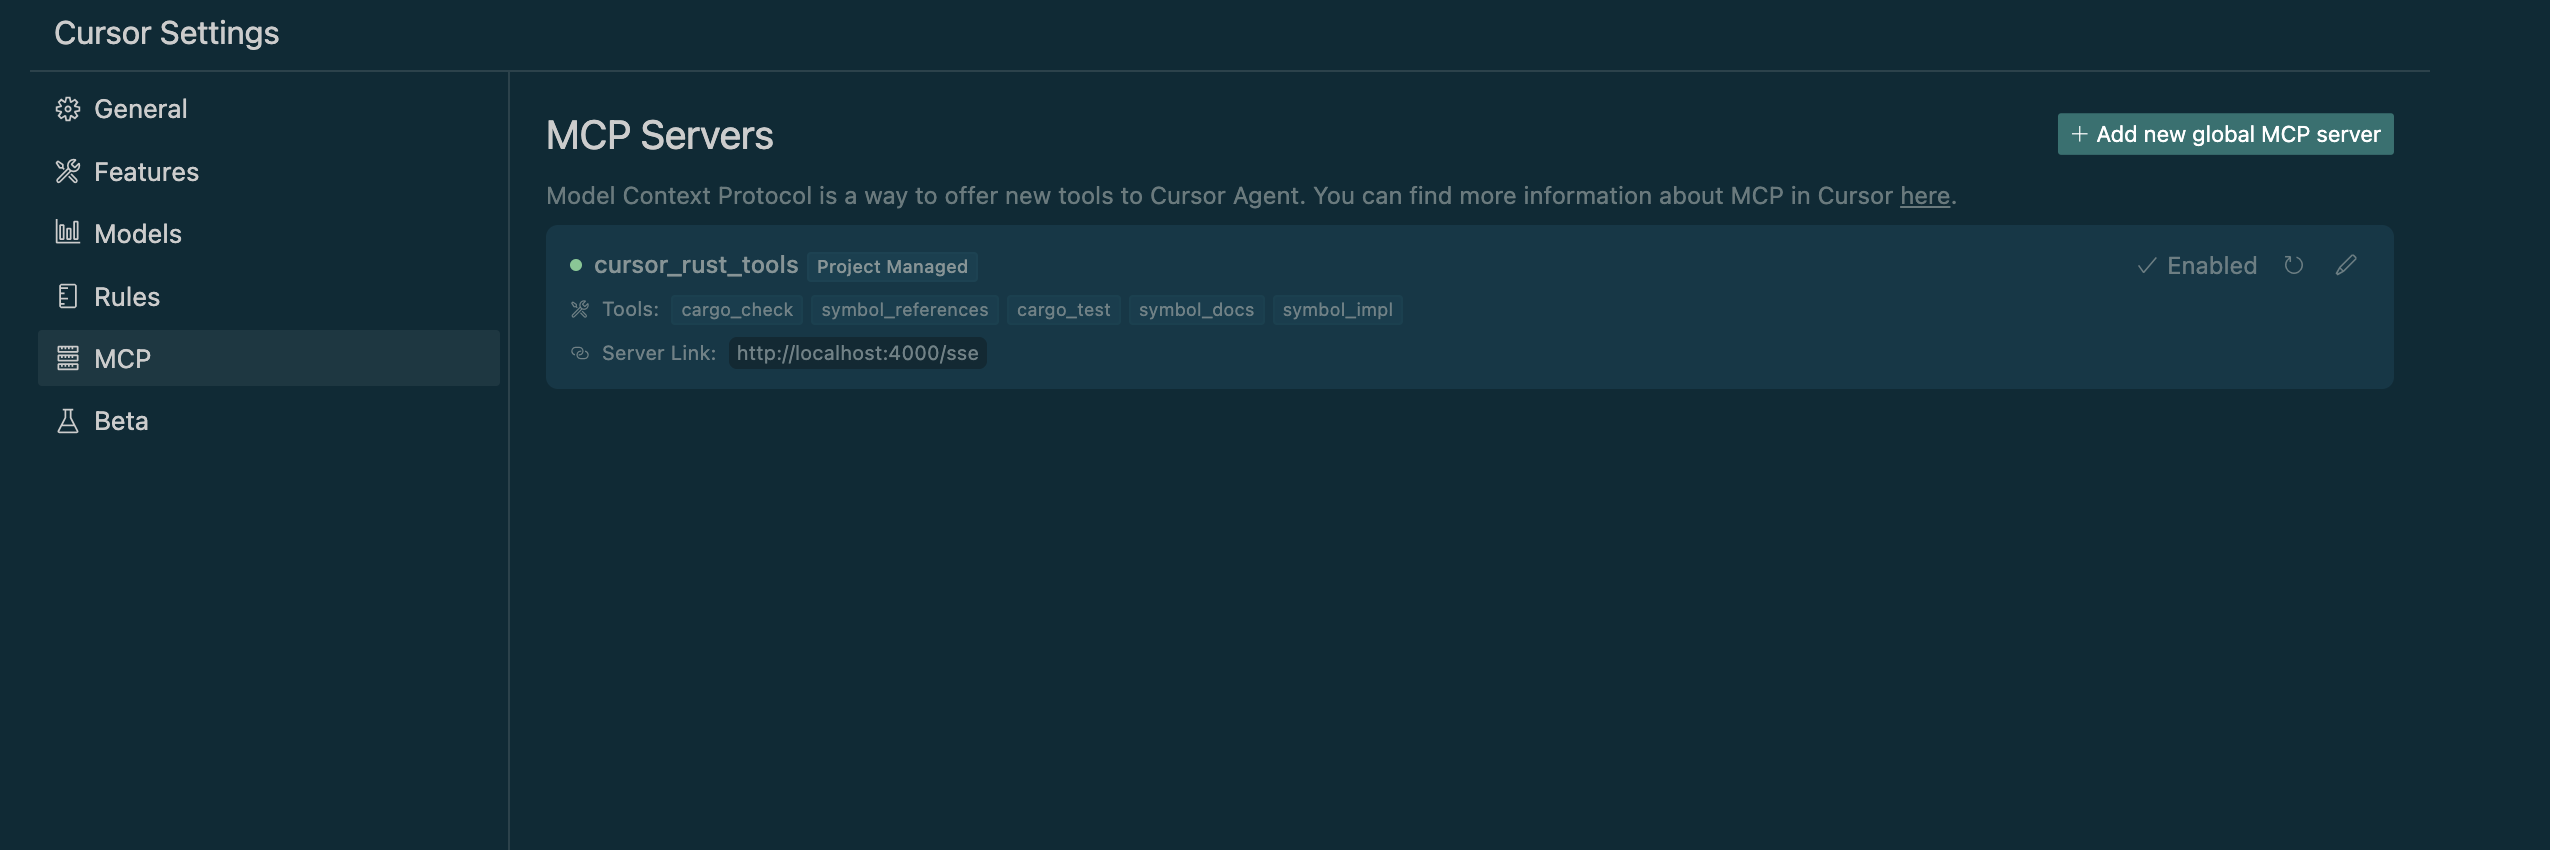This screenshot has height=850, width=2550.
Task: Click the Rules notebook icon
Action: 68,296
